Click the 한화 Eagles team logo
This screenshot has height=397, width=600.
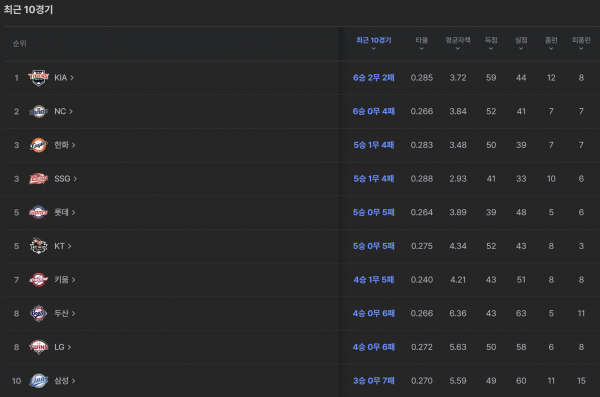(x=39, y=145)
